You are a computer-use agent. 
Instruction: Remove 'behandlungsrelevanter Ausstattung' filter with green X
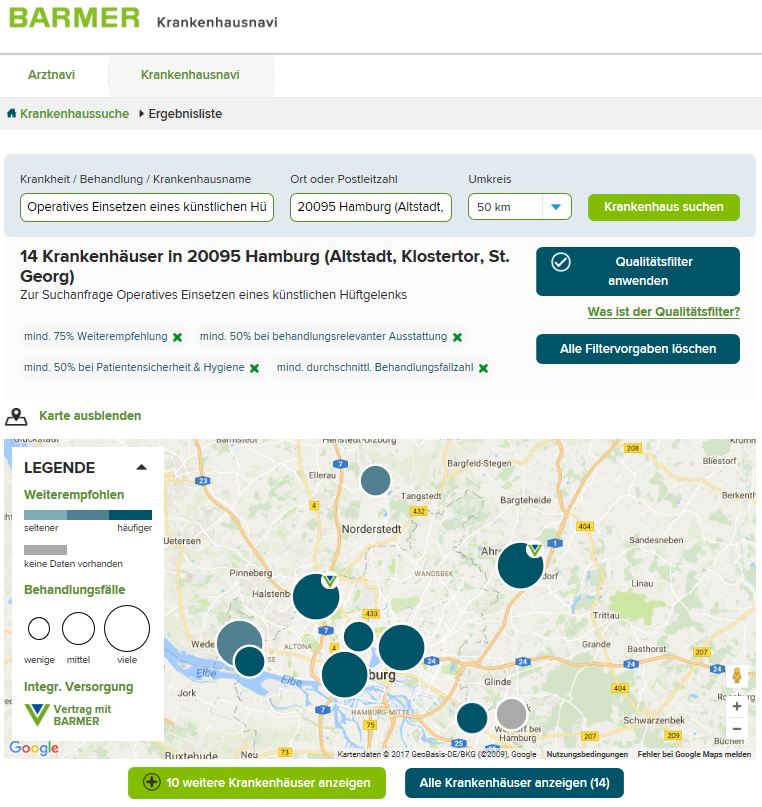point(457,338)
